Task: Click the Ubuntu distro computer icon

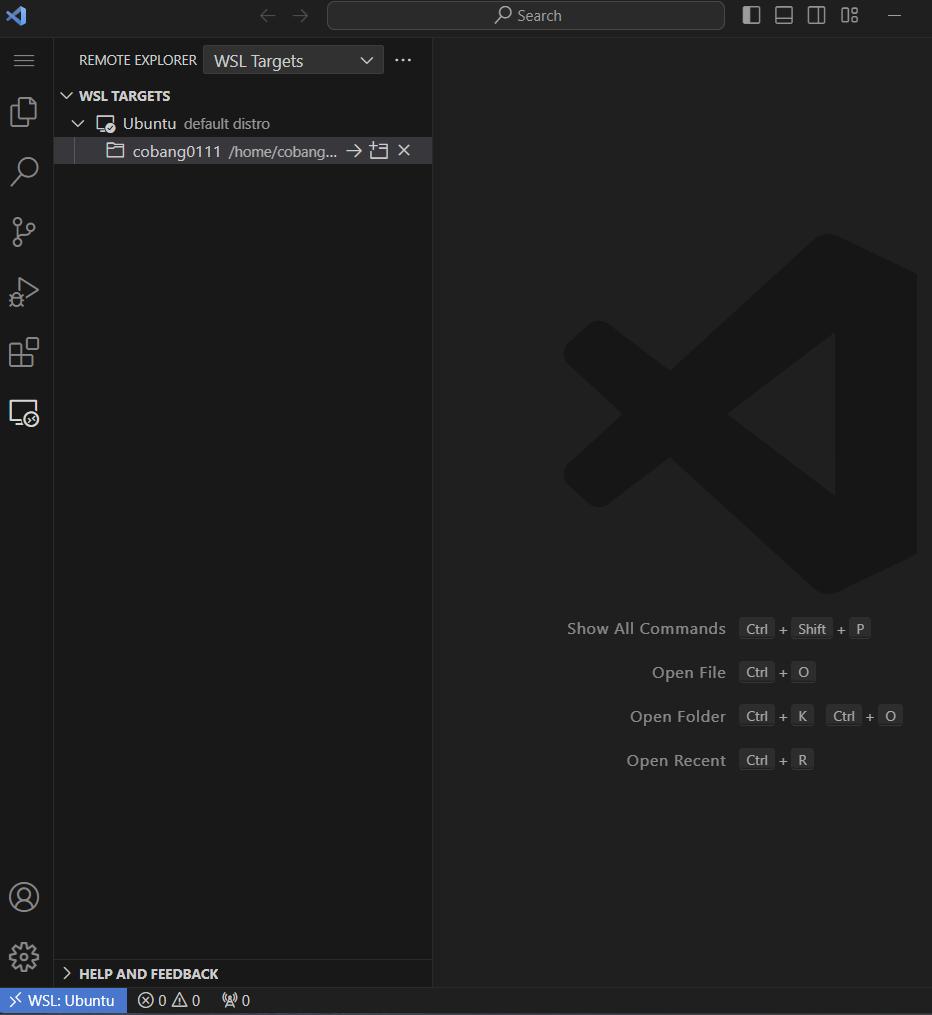Action: coord(105,124)
